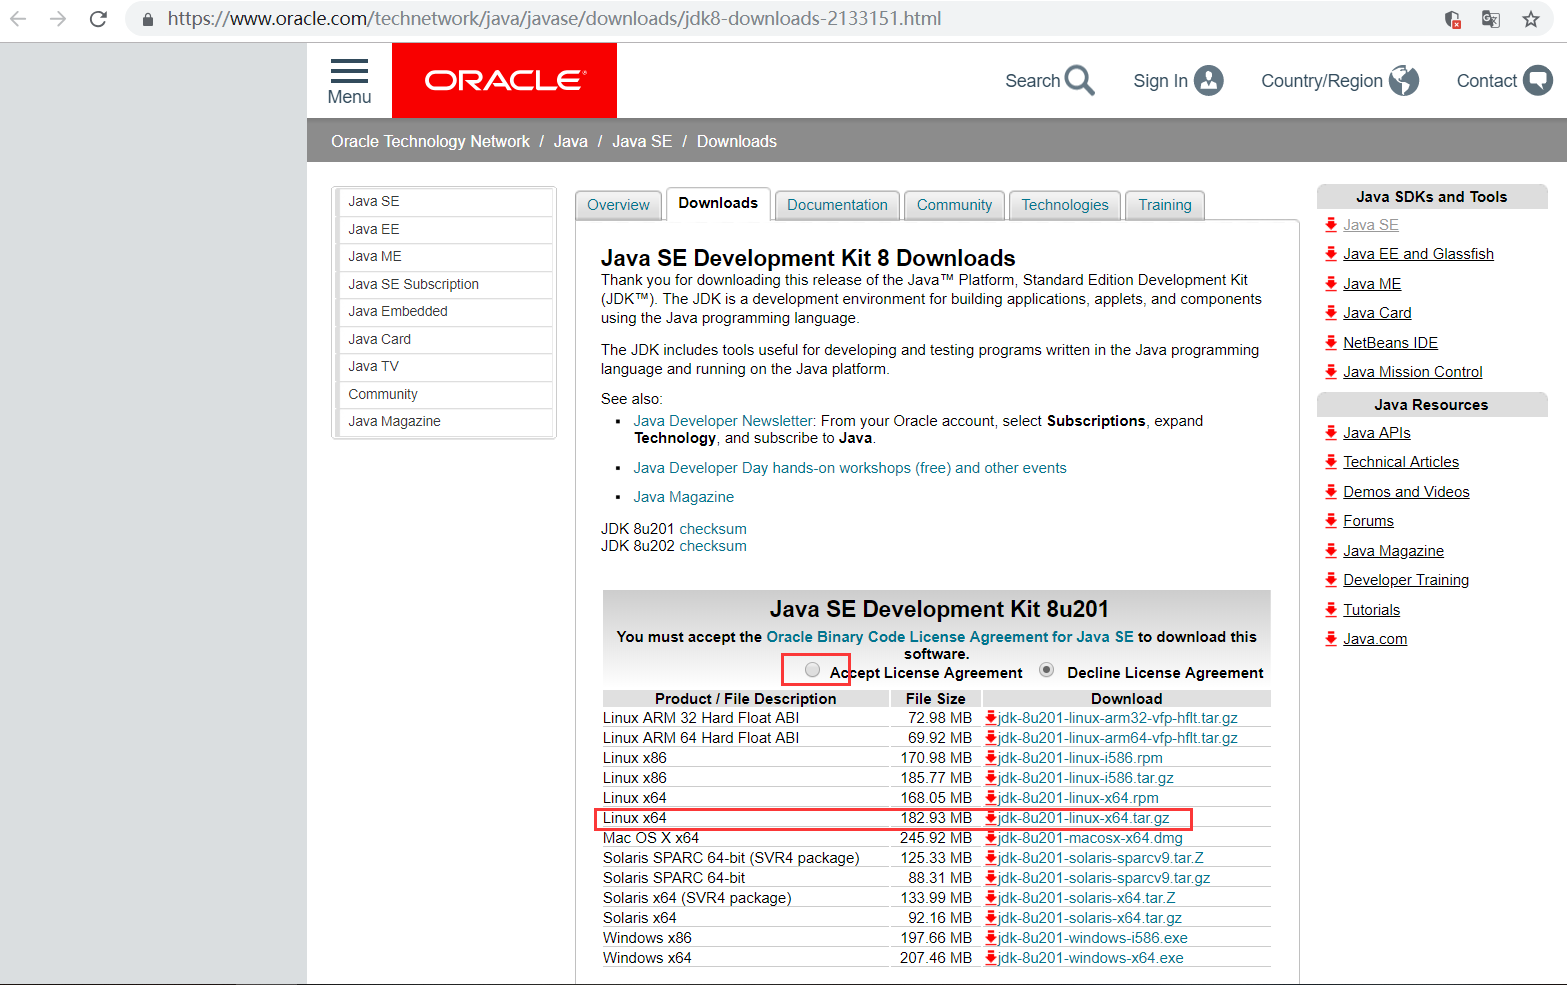Screen dimensions: 1567x985
Task: Open the Forums link
Action: (x=1368, y=521)
